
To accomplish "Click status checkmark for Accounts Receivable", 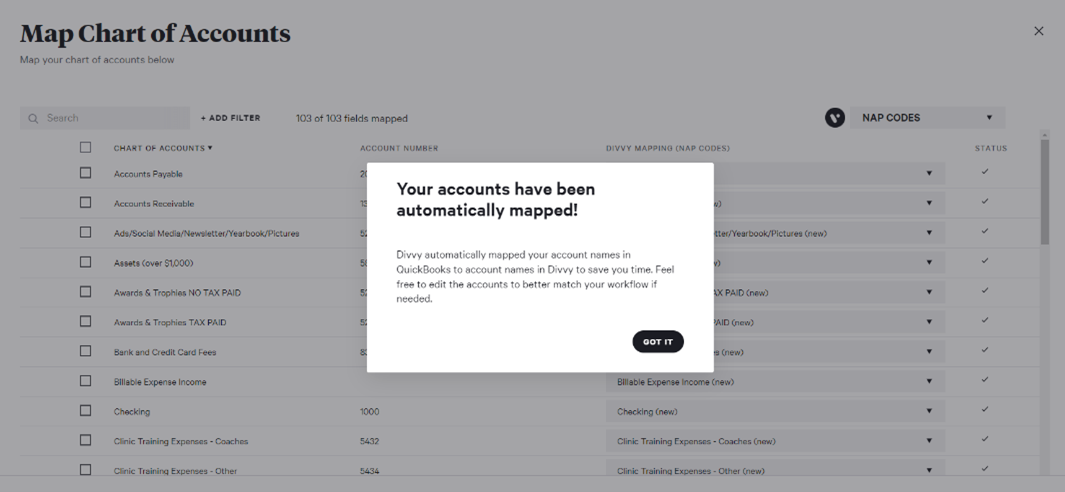I will click(x=985, y=202).
